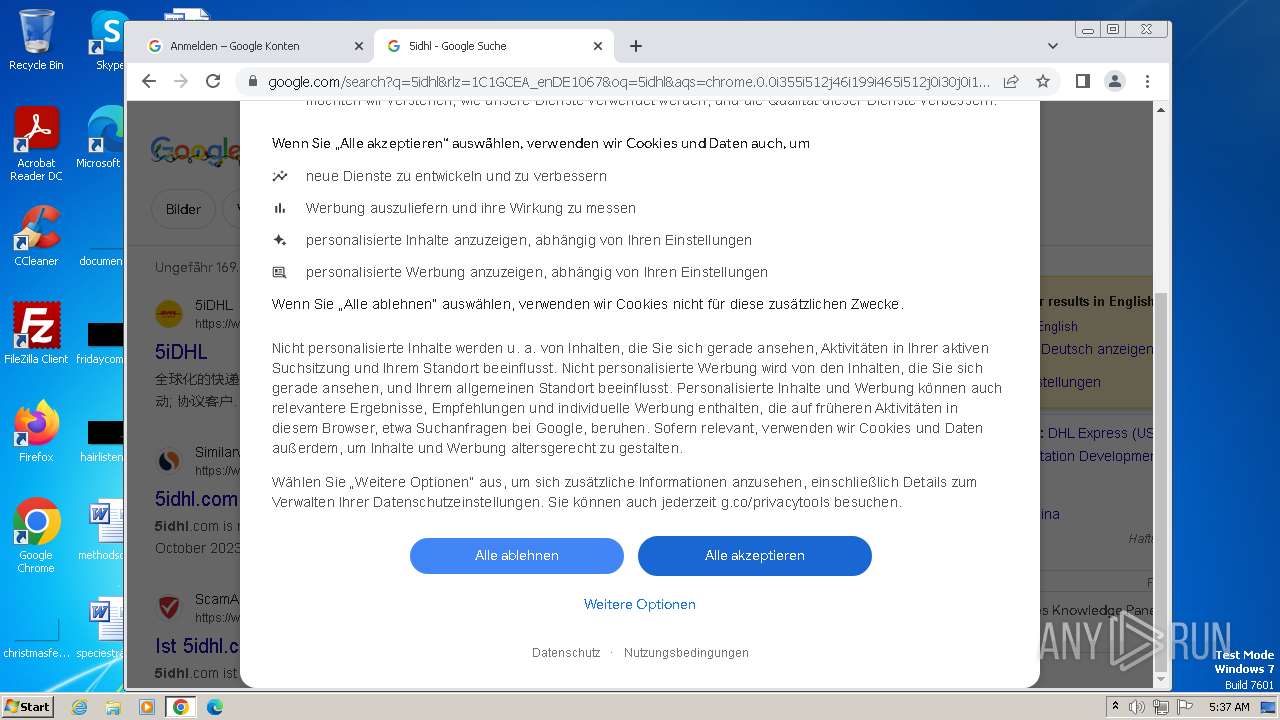
Task: Go forward in browser history
Action: 181,81
